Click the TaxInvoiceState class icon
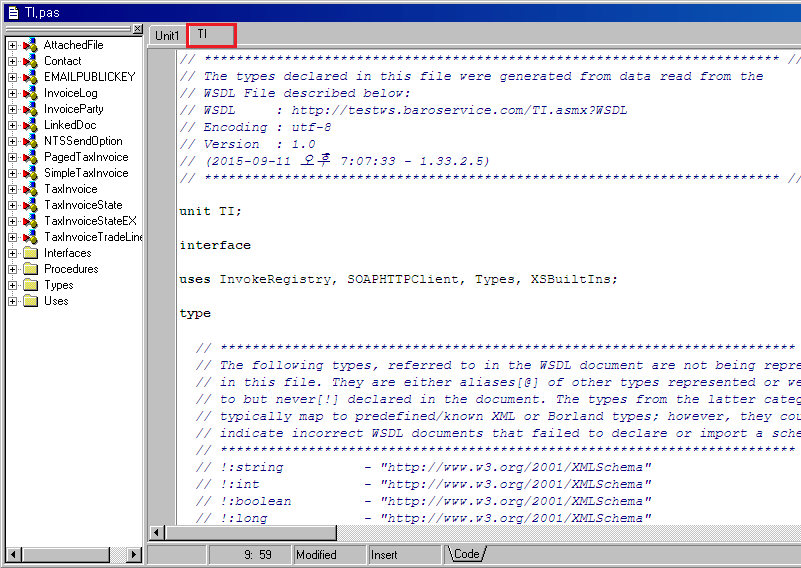The height and width of the screenshot is (568, 801). [x=31, y=205]
